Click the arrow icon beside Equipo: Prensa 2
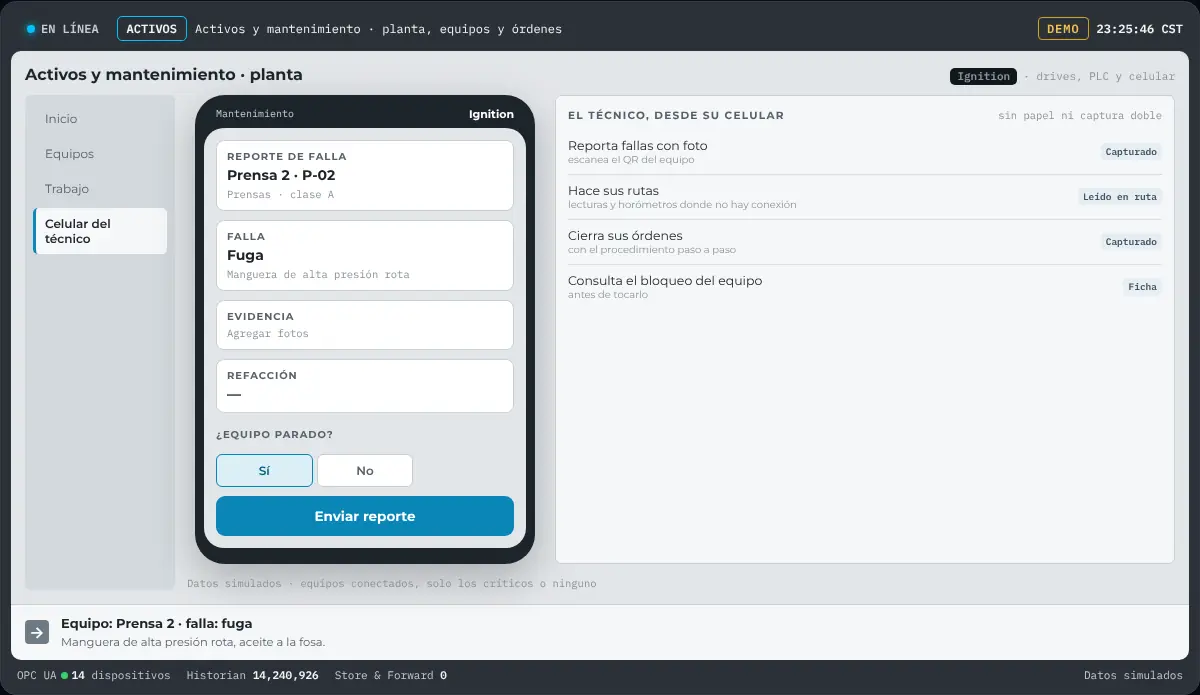 pos(37,632)
